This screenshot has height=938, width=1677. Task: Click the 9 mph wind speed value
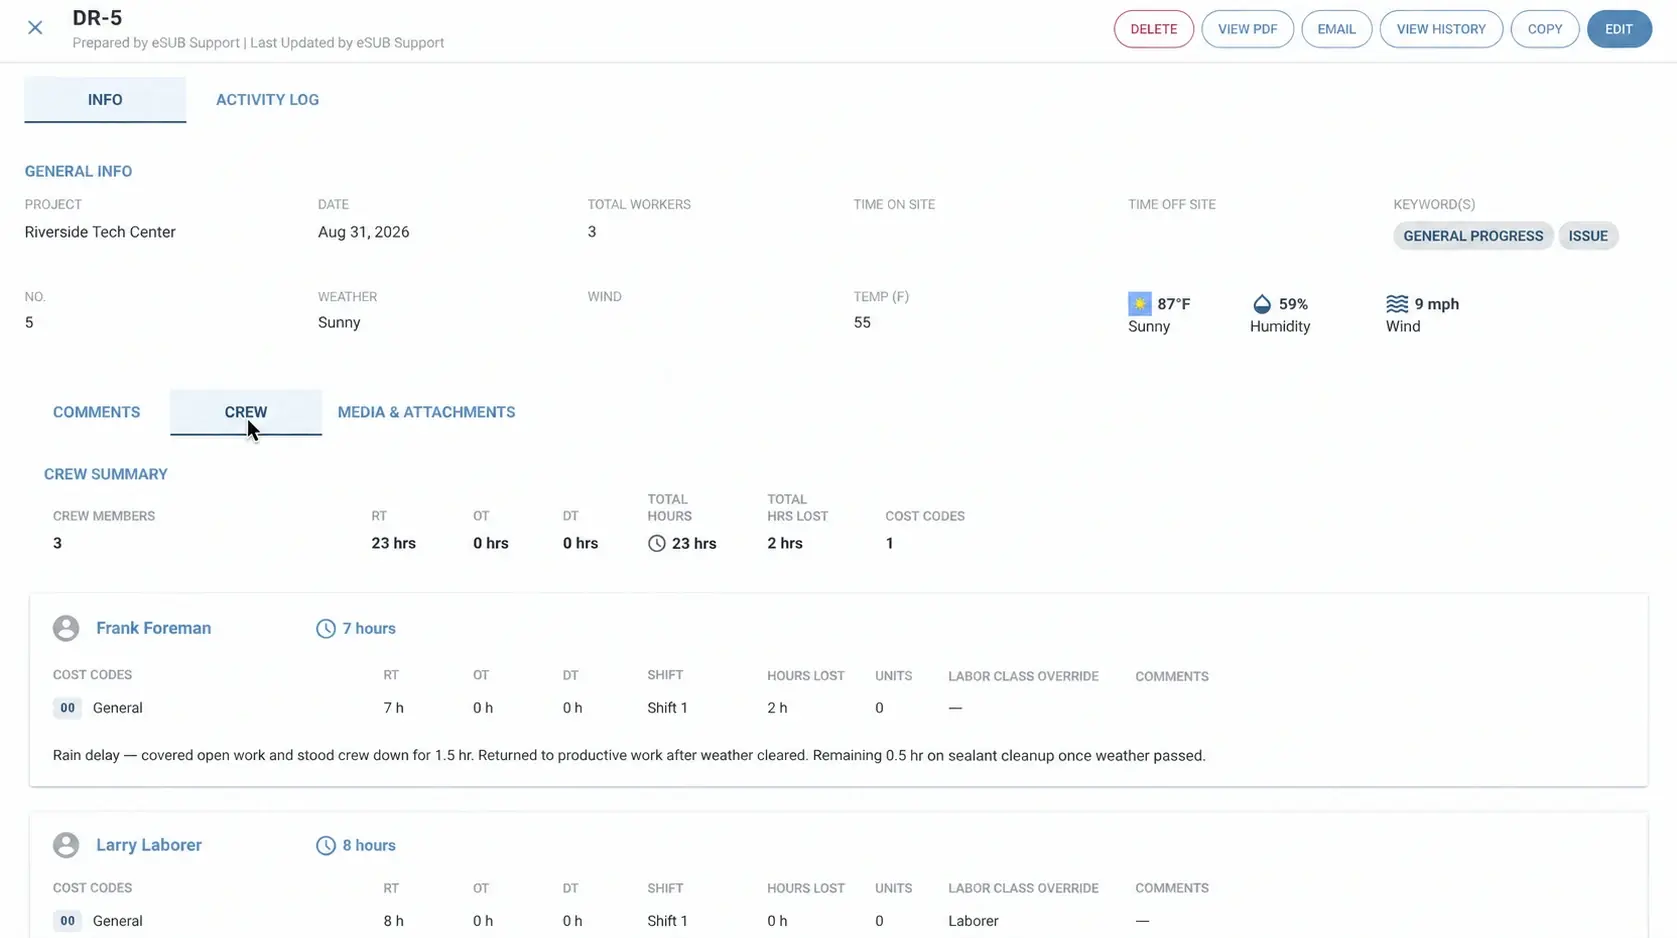click(1437, 304)
